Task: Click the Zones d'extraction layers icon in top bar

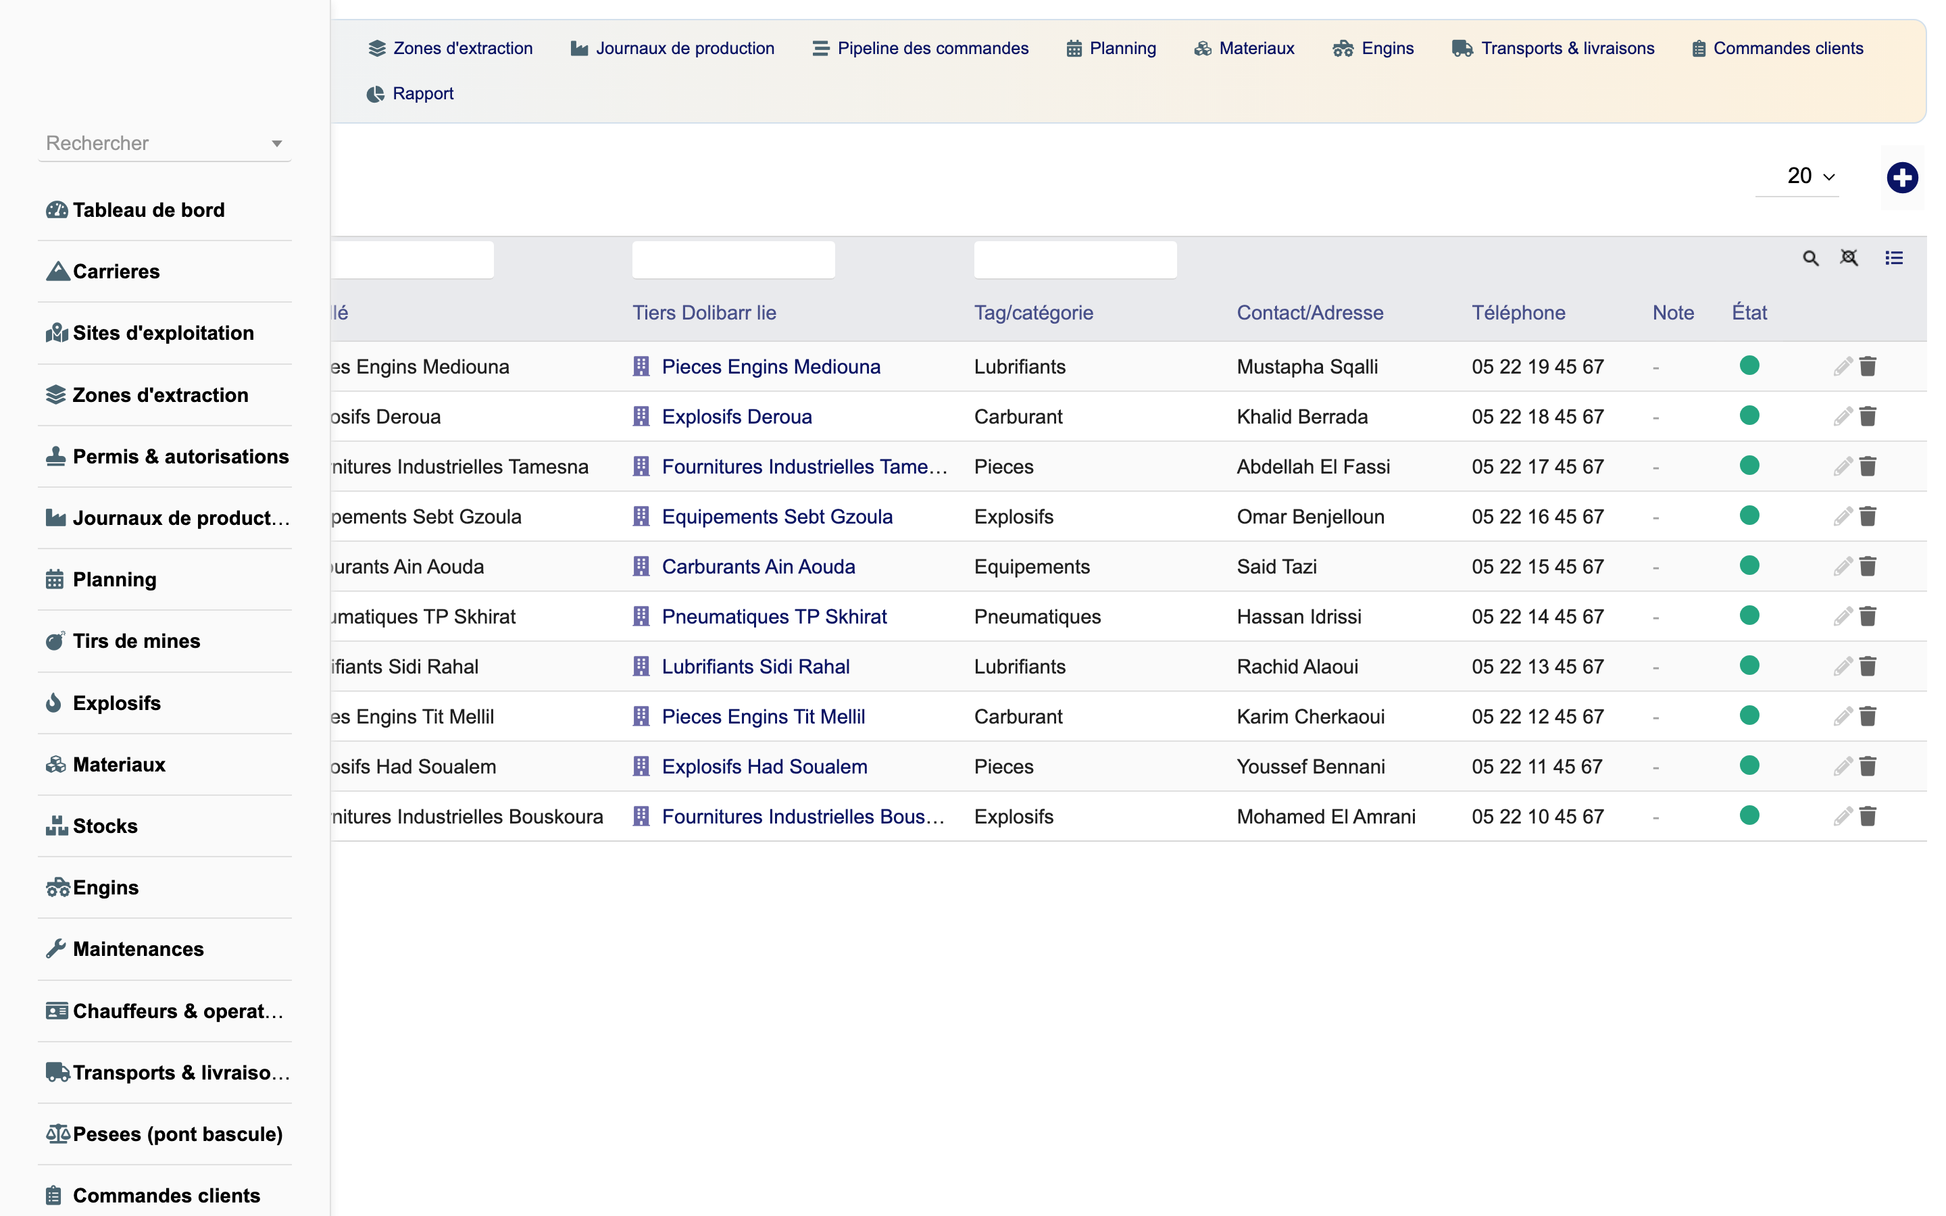Action: (x=377, y=48)
